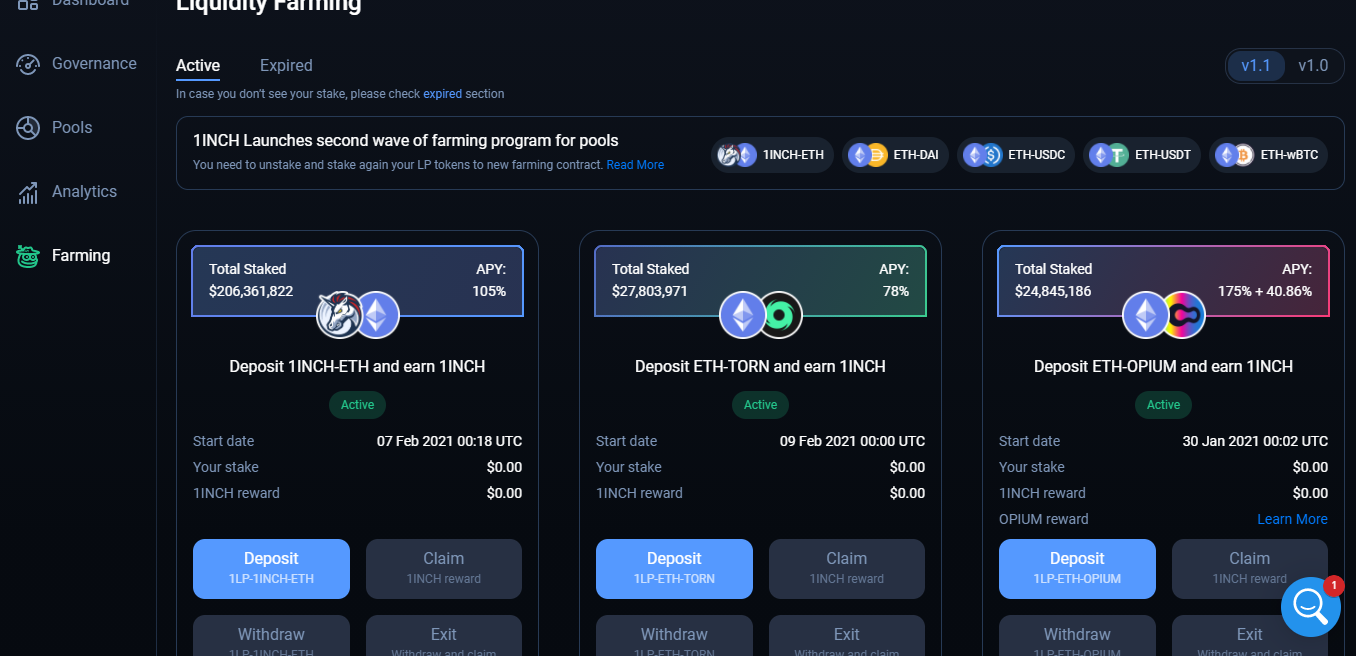Select the Active farming tab
The width and height of the screenshot is (1356, 656).
(198, 66)
